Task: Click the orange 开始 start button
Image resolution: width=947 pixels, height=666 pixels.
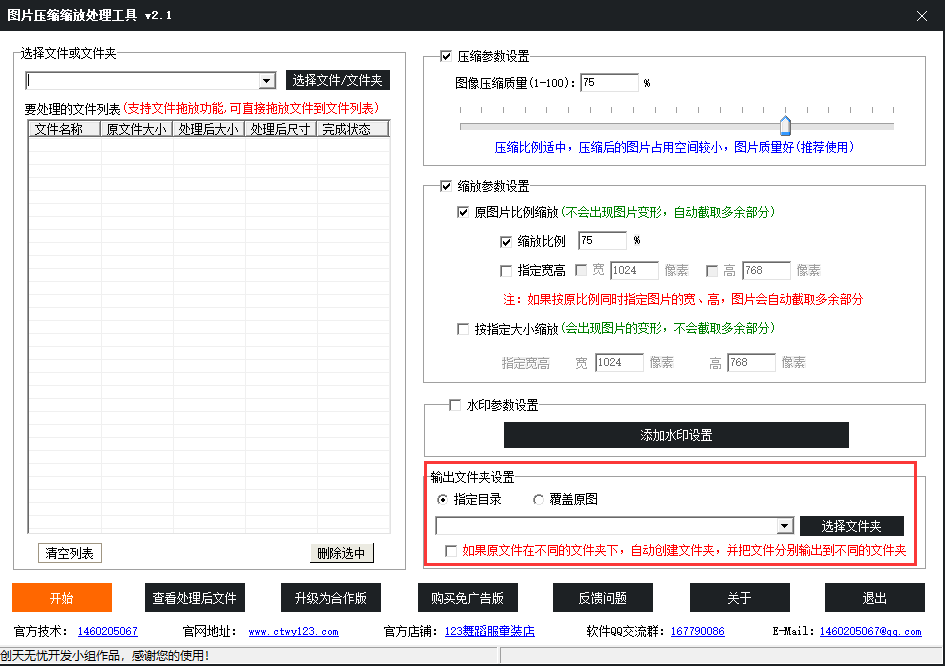Action: (x=62, y=598)
